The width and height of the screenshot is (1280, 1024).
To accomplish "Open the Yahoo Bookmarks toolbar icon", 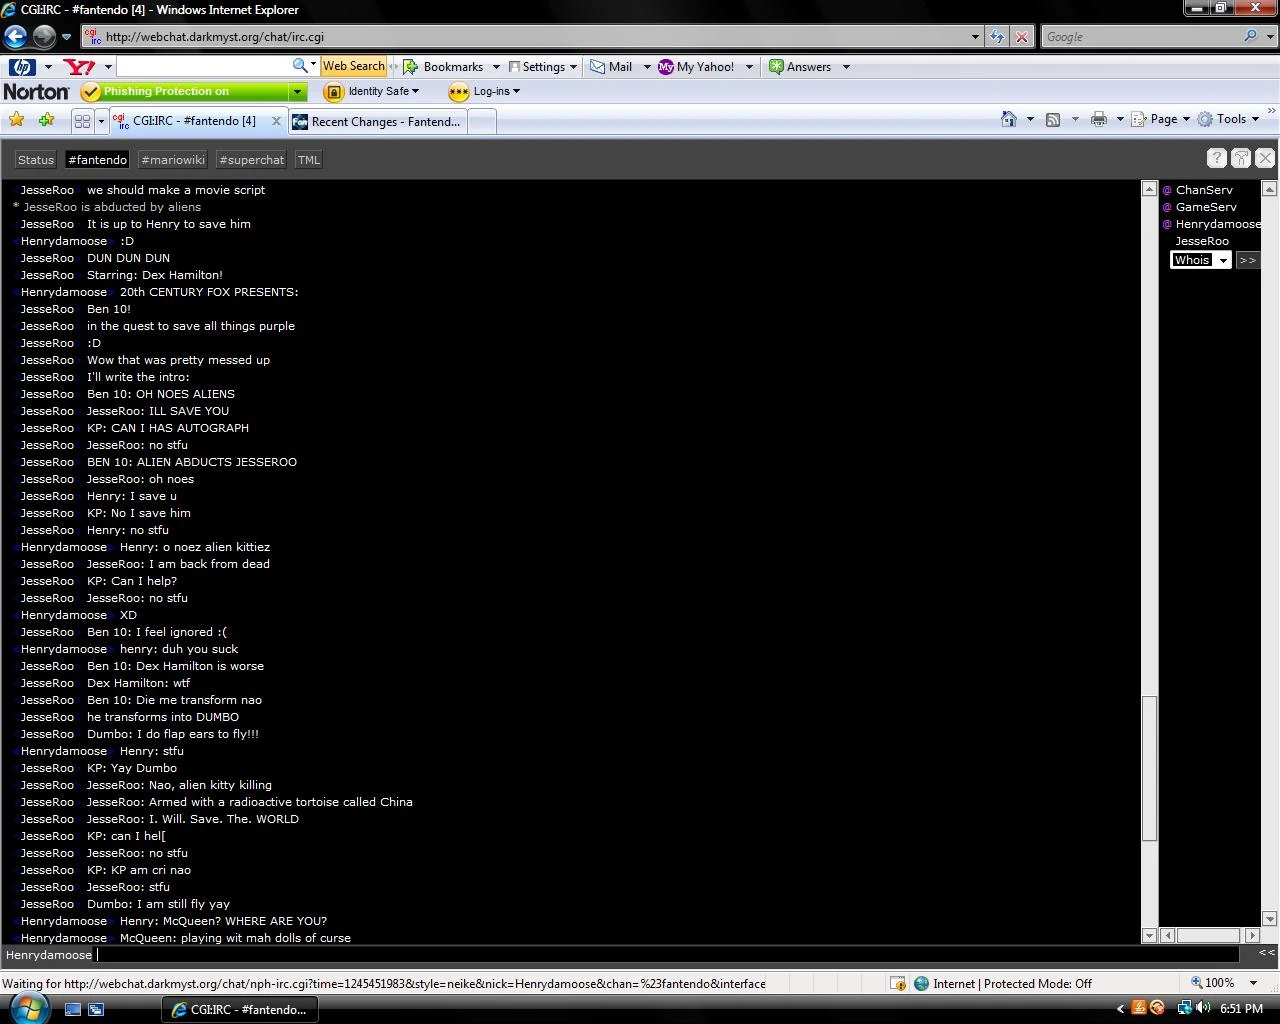I will tap(410, 67).
